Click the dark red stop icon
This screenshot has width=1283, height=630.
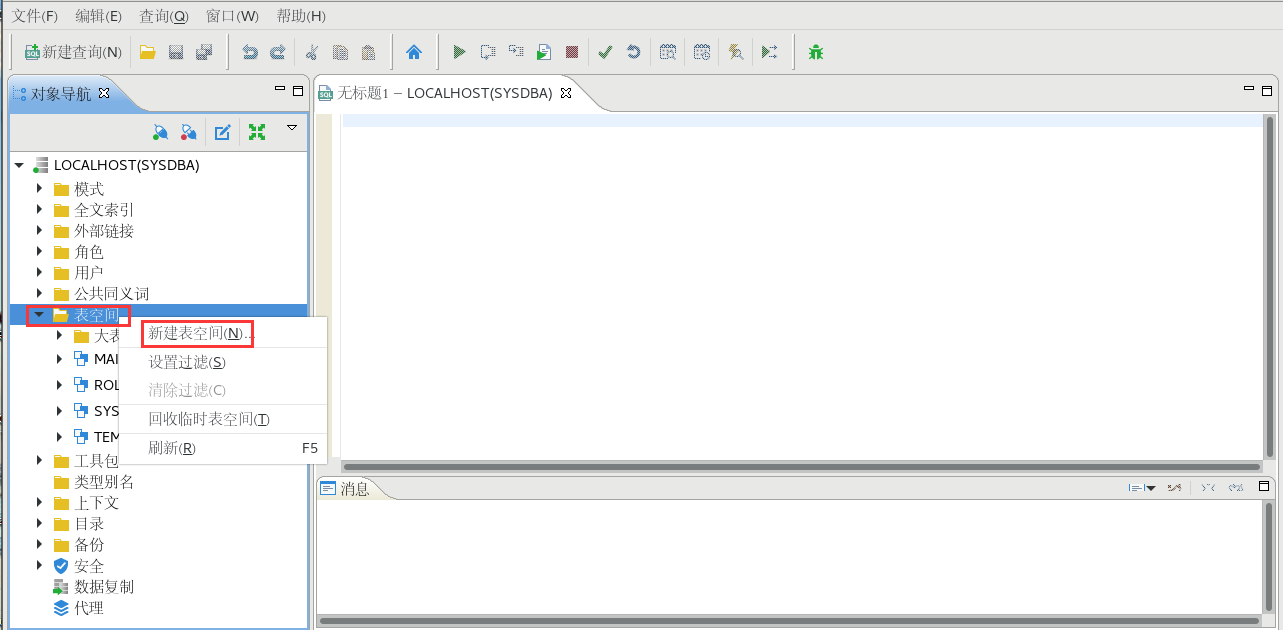[572, 52]
